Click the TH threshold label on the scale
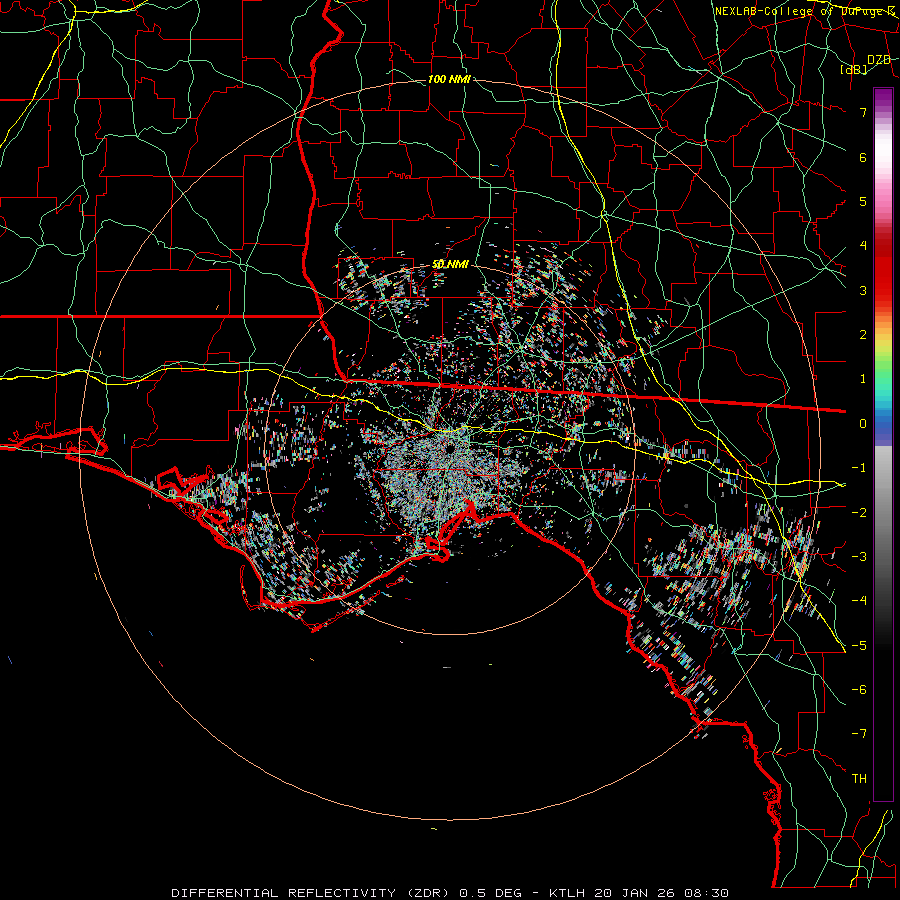This screenshot has width=900, height=900. click(x=859, y=779)
